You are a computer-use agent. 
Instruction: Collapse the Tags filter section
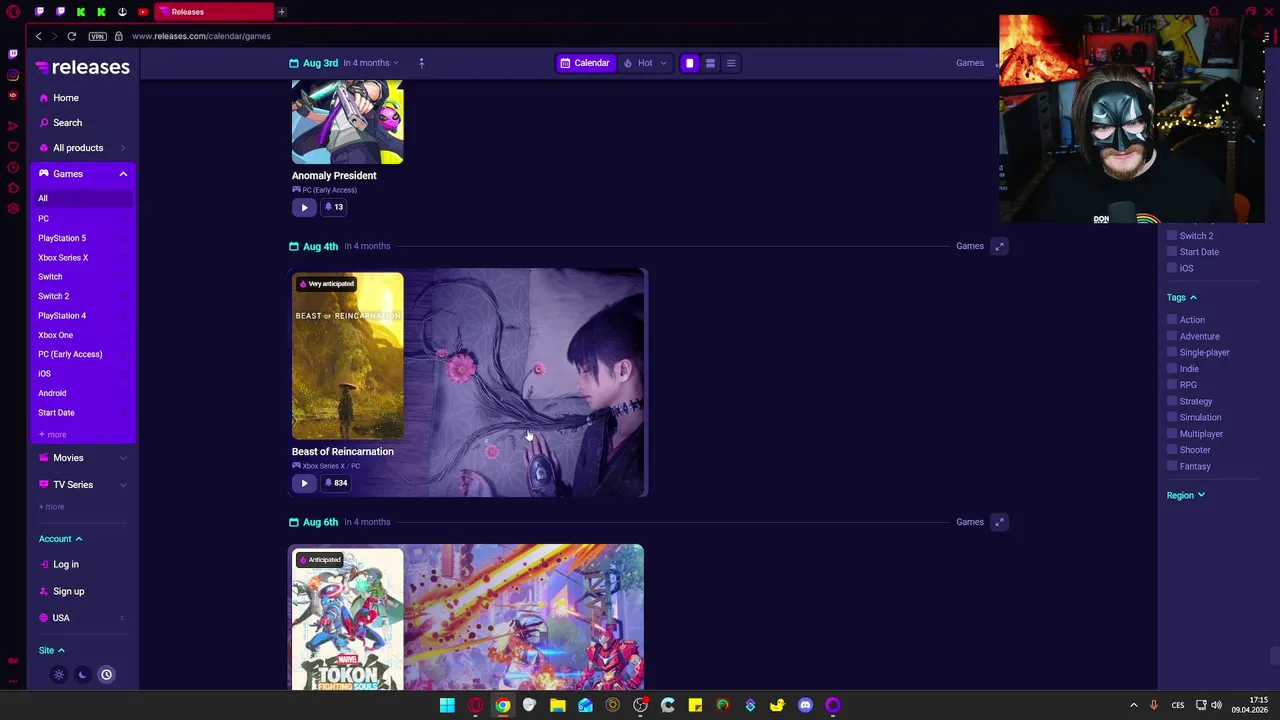(x=1182, y=297)
